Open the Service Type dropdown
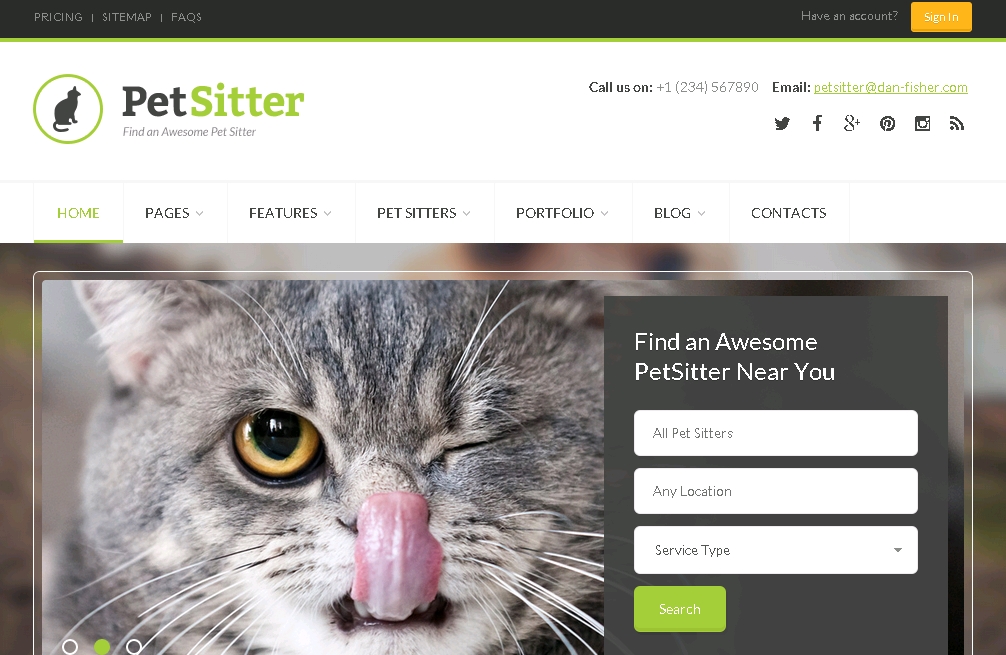Image resolution: width=1006 pixels, height=655 pixels. (x=776, y=550)
